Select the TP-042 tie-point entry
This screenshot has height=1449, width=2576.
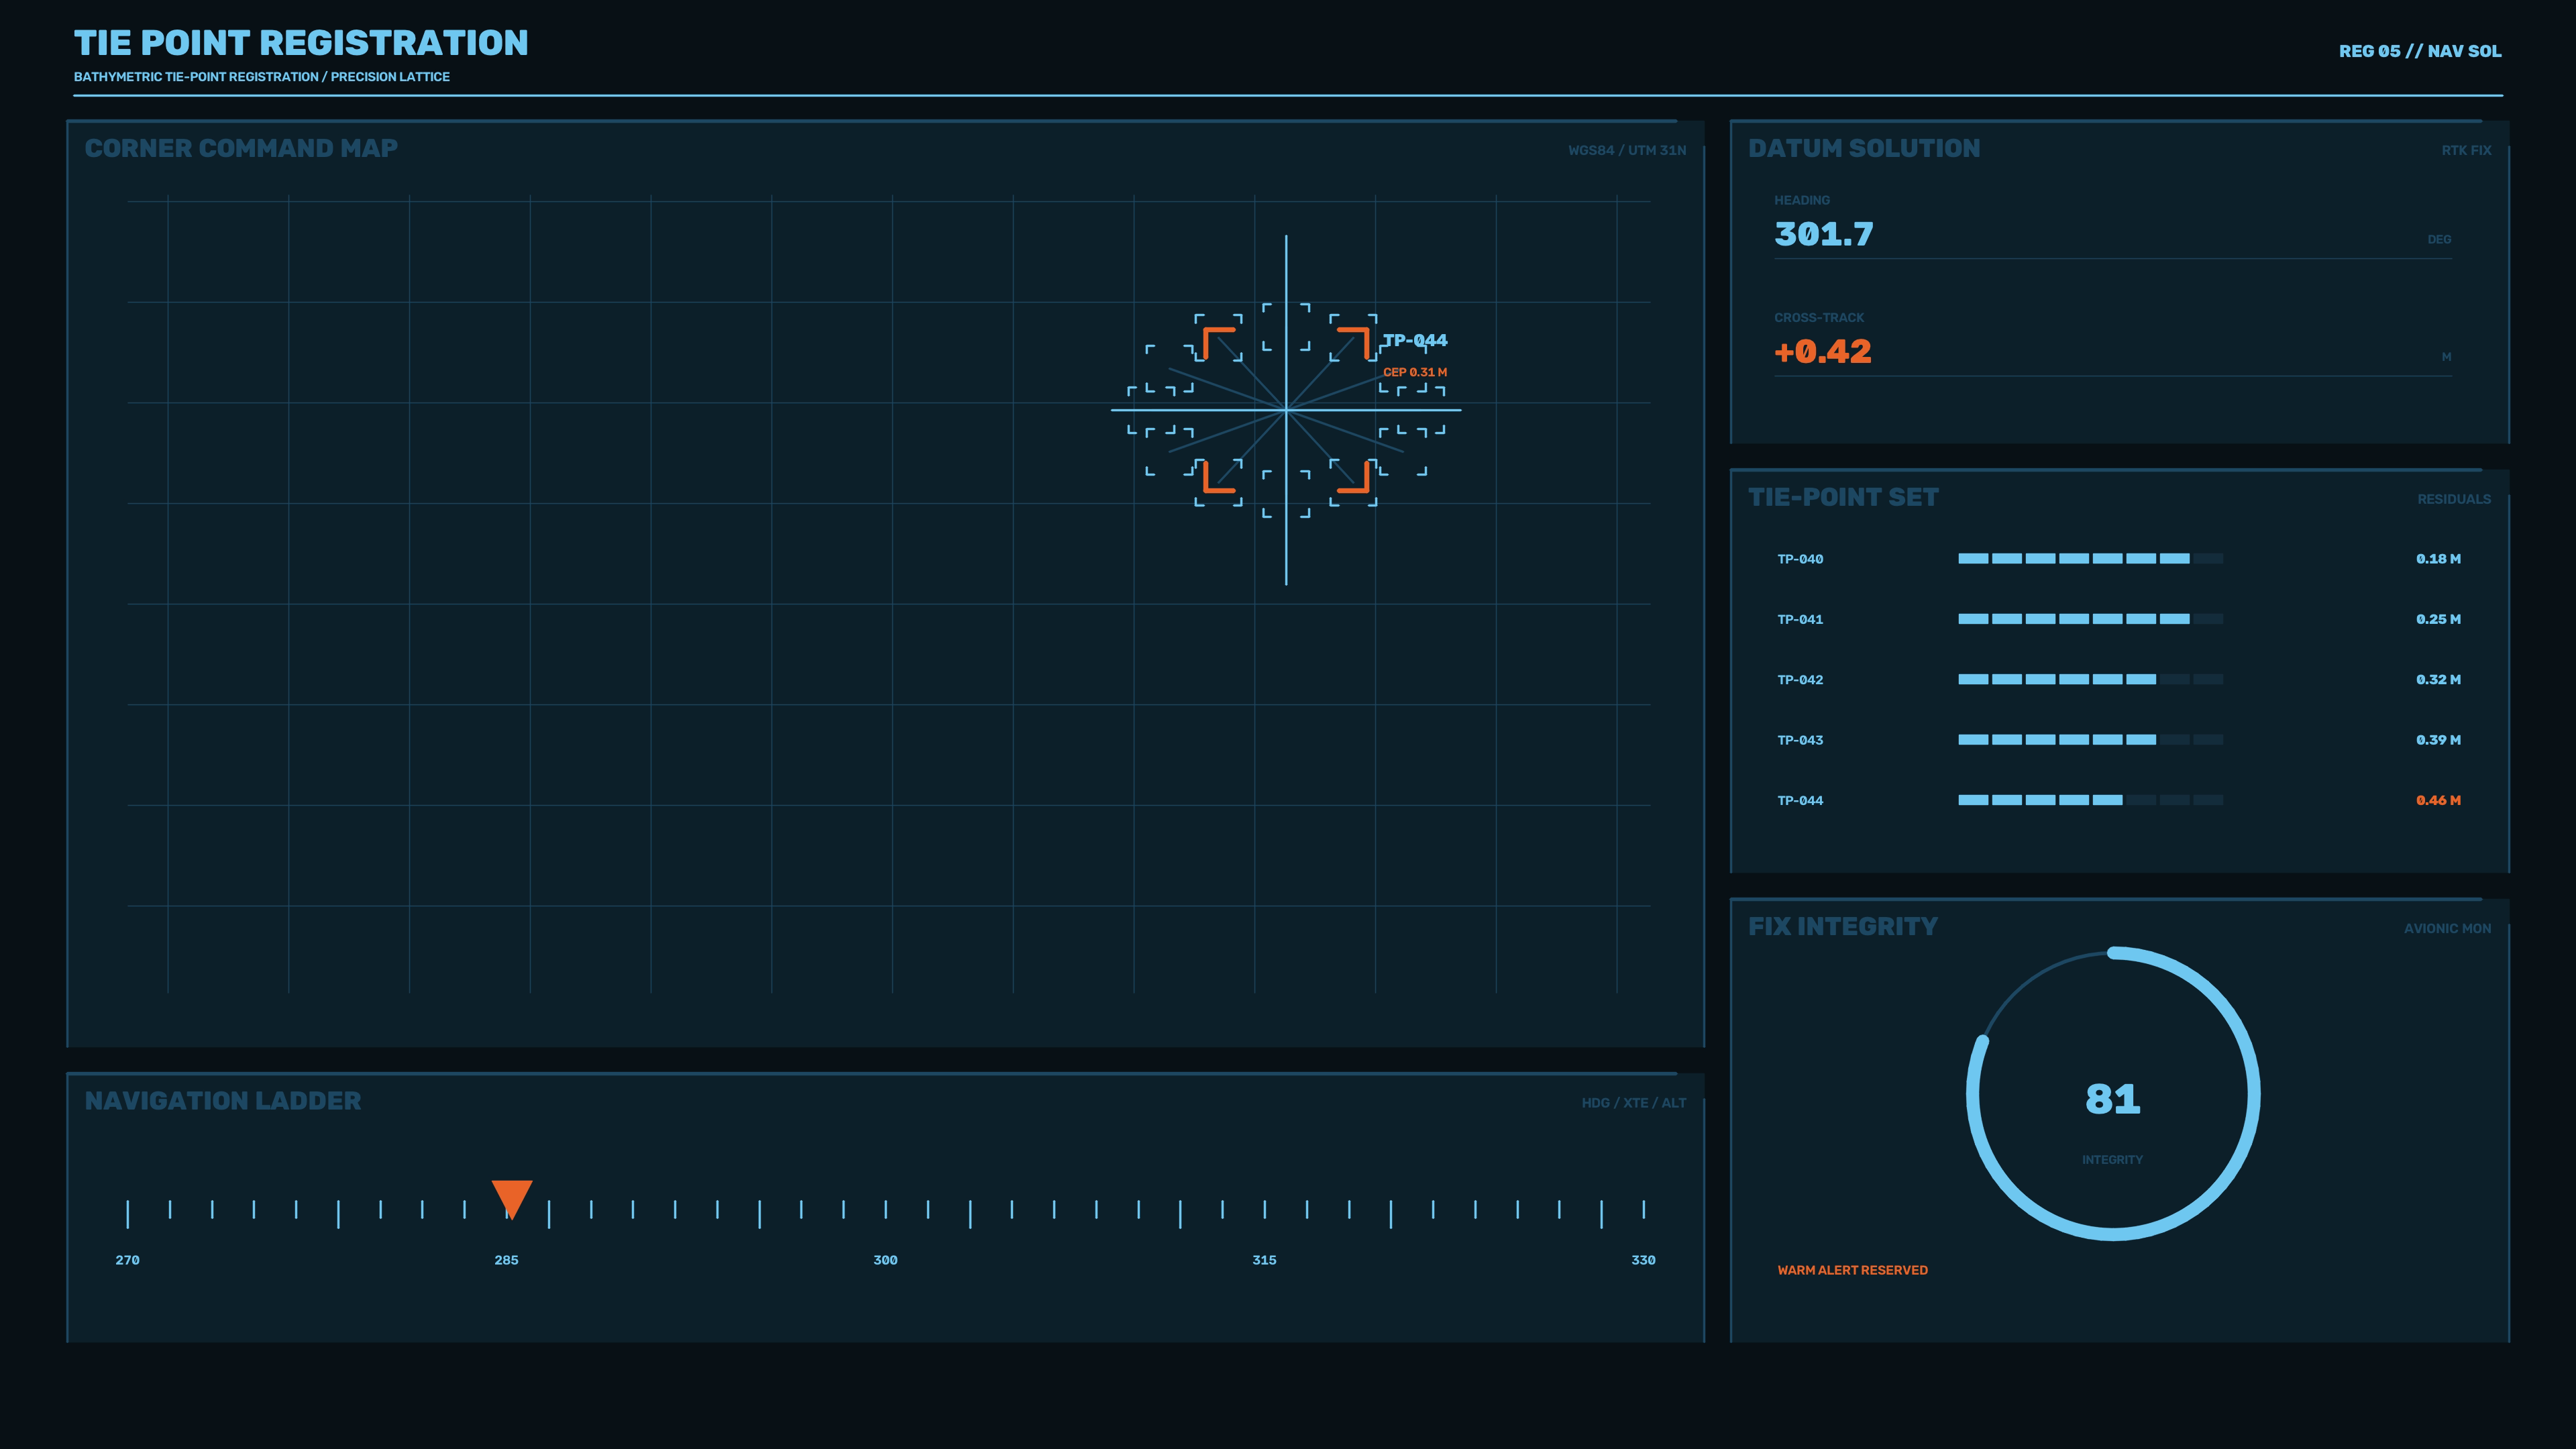pos(2118,680)
